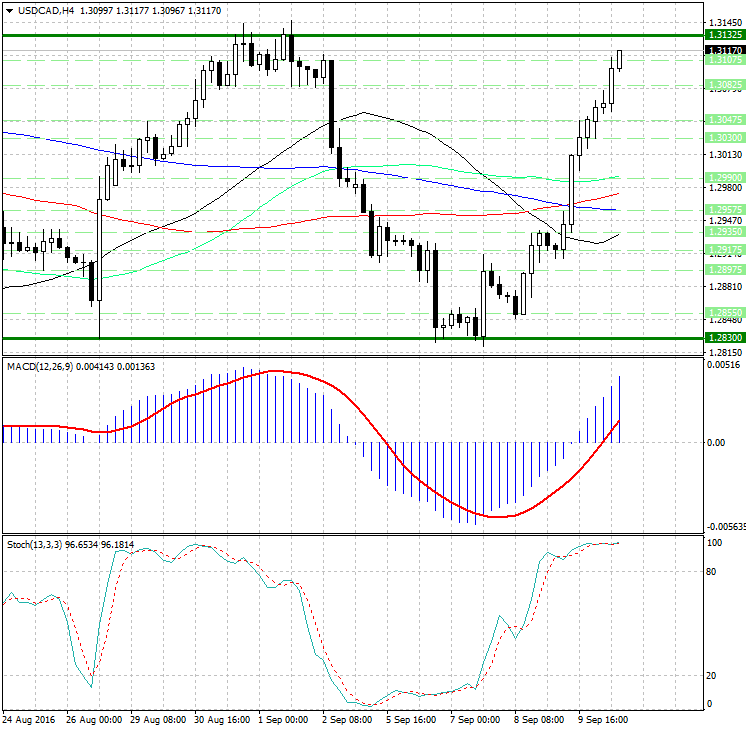The image size is (746, 731).
Task: Select the black current price tag 1.31170
Action: [x=723, y=49]
